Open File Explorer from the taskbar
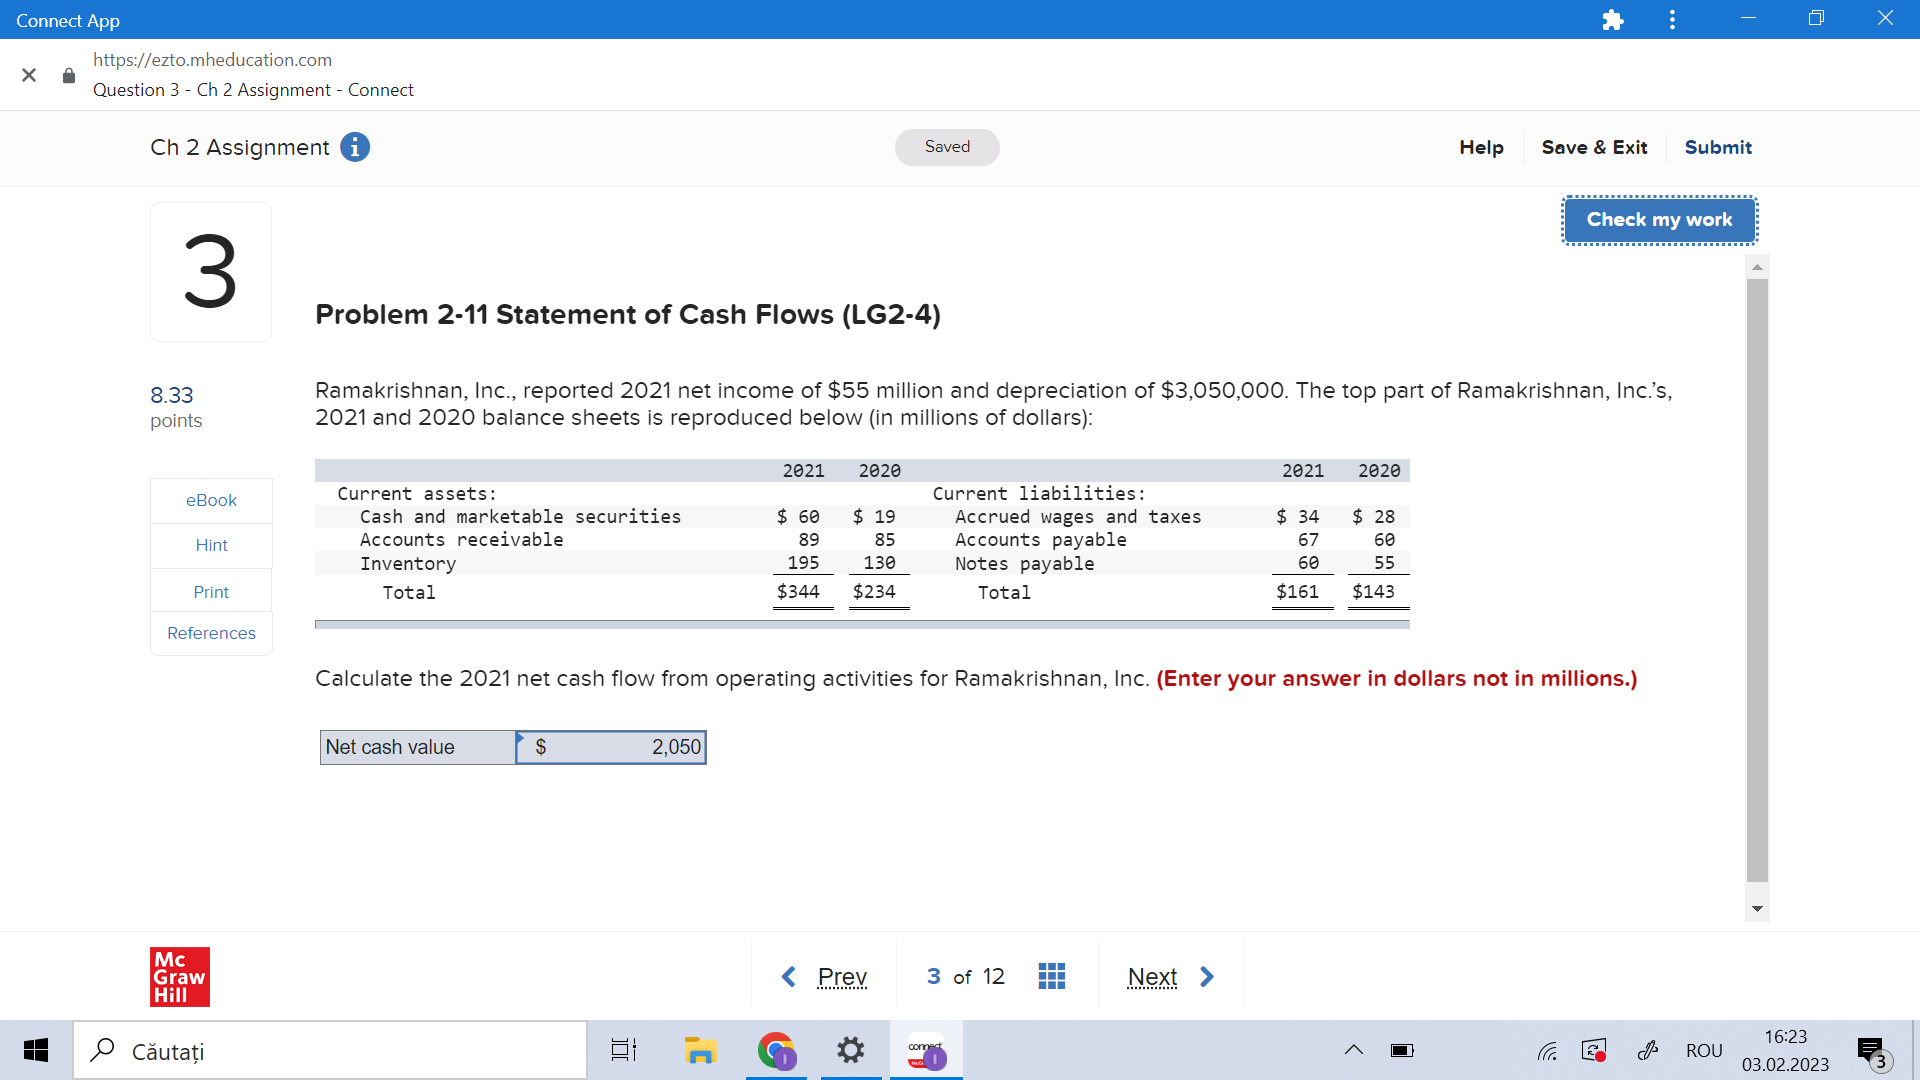The width and height of the screenshot is (1920, 1080). point(700,1050)
